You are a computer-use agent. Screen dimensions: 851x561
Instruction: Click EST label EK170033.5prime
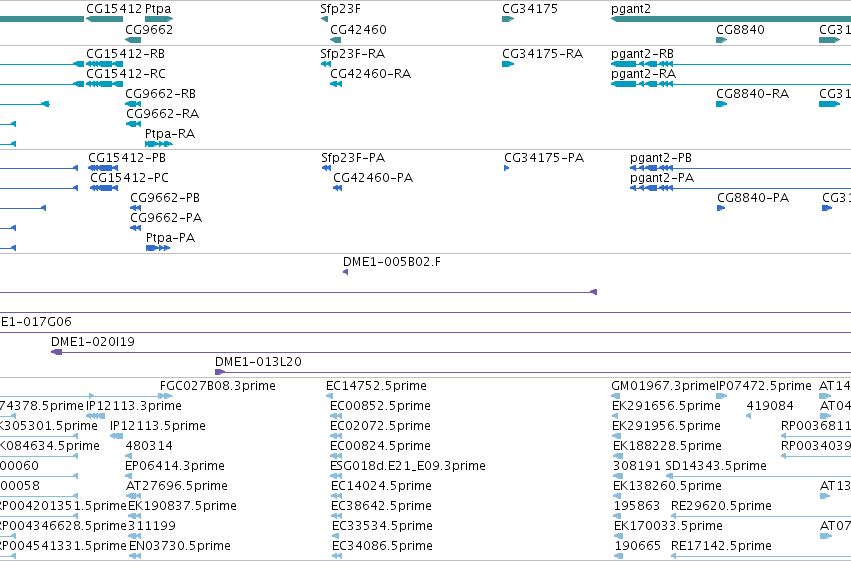pyautogui.click(x=668, y=526)
